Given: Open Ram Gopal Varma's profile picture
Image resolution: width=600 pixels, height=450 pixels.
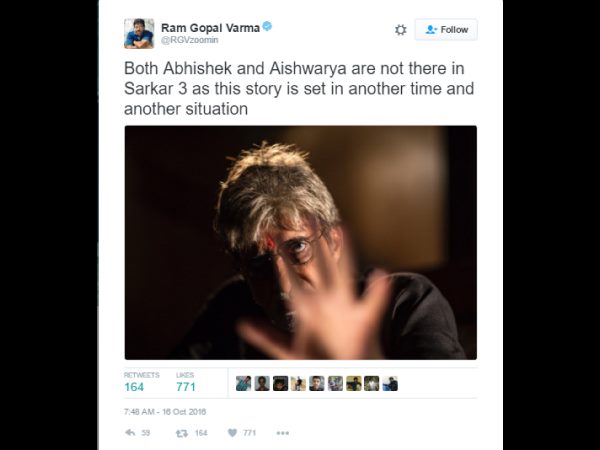Looking at the screenshot, I should tap(139, 33).
